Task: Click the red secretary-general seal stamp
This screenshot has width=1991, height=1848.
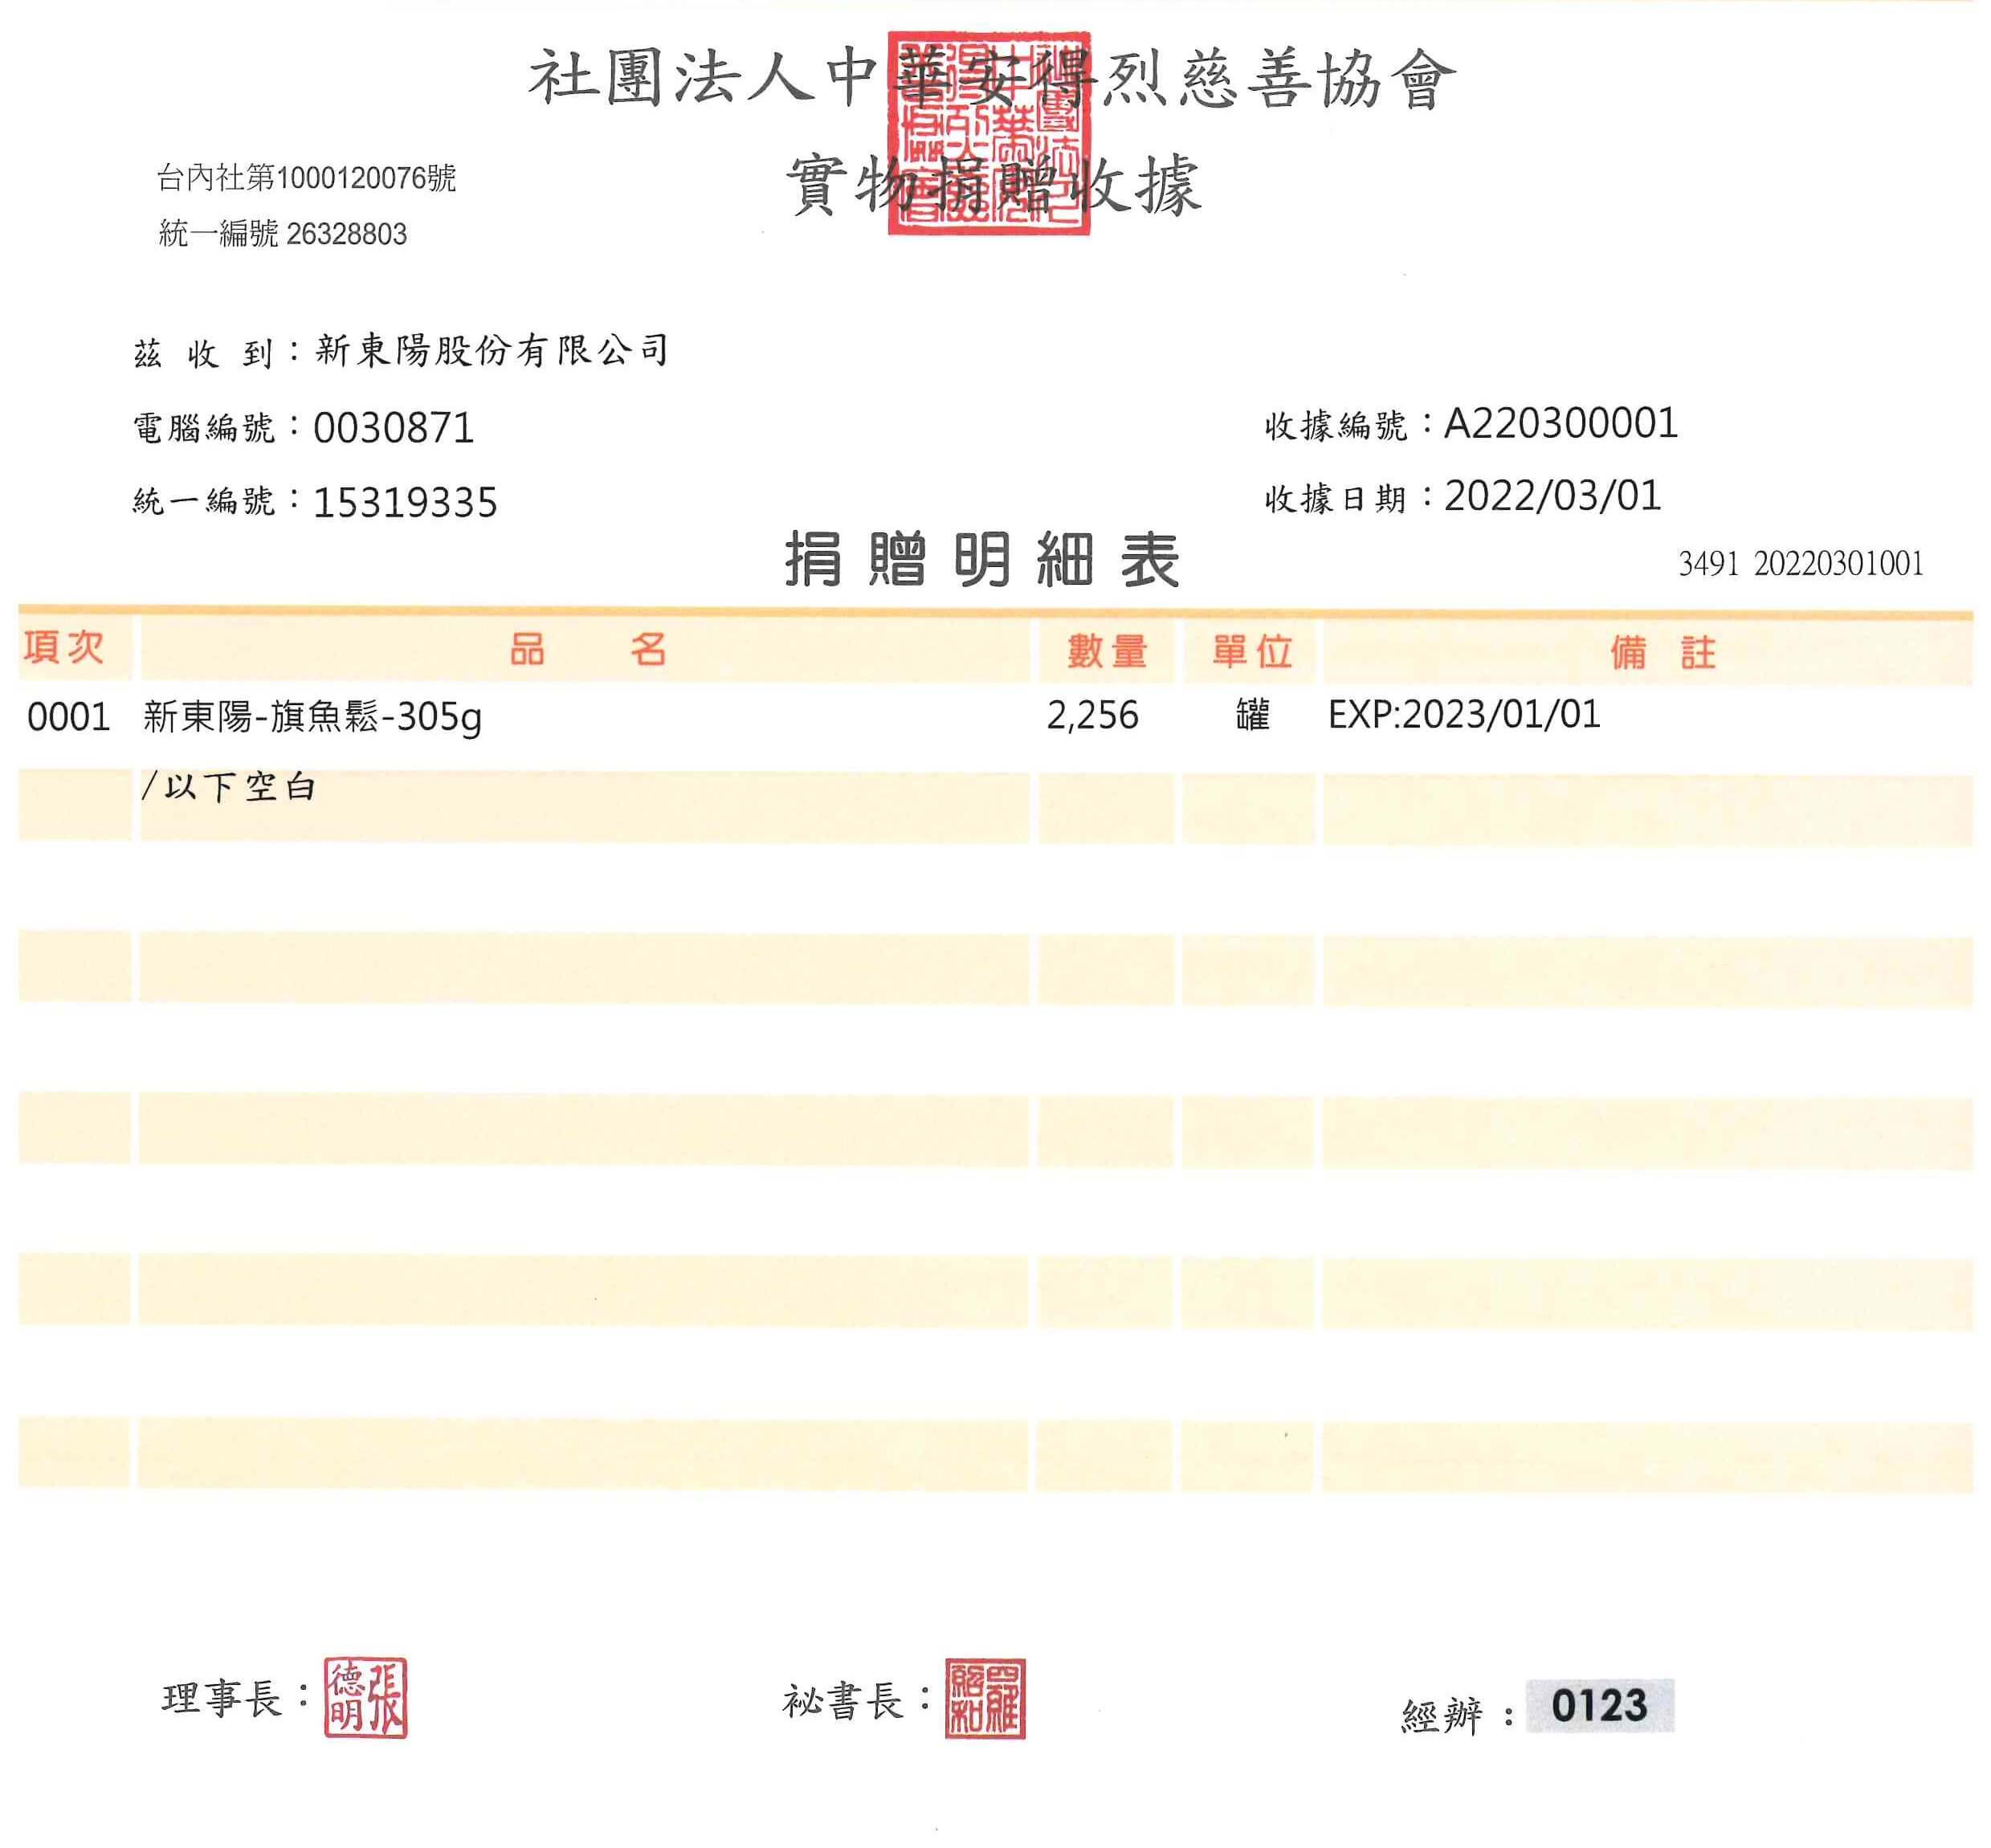Action: pyautogui.click(x=985, y=1699)
